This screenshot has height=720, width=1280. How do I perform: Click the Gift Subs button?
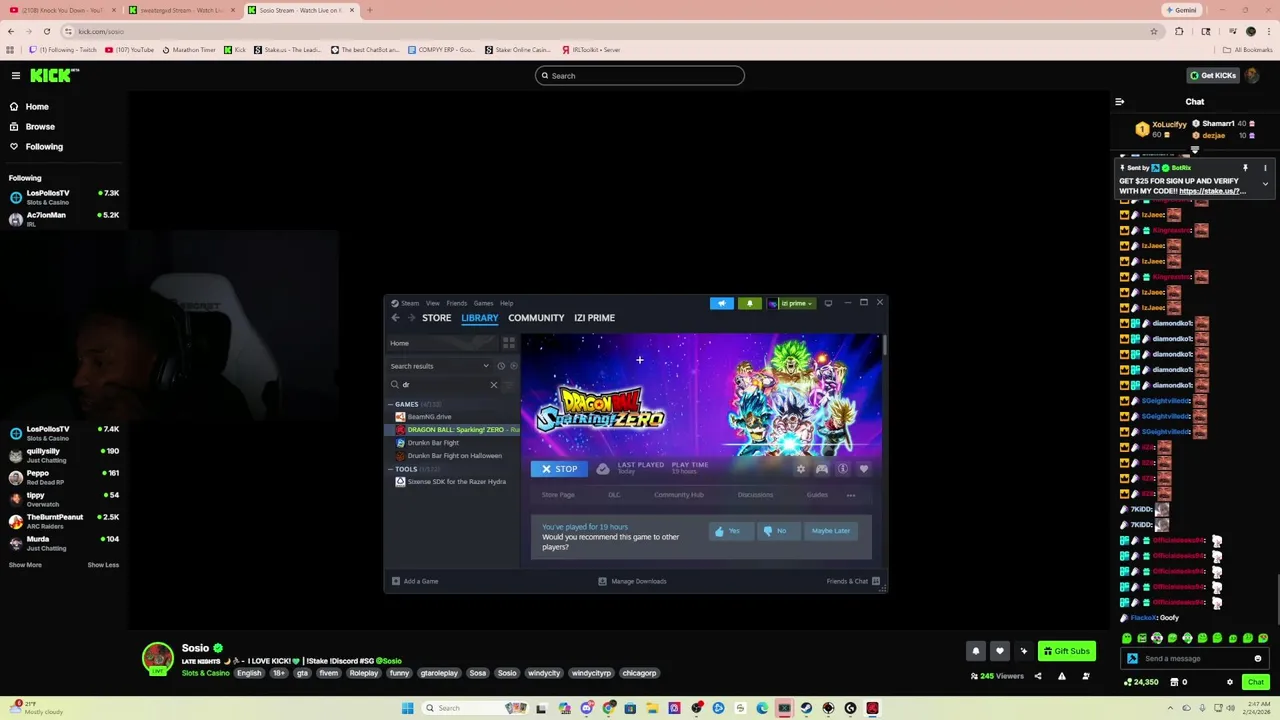[x=1066, y=651]
